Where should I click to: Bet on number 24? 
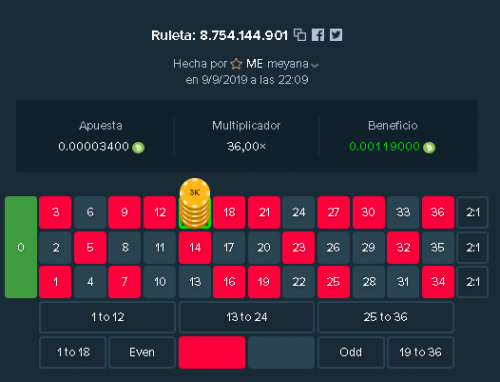point(299,212)
